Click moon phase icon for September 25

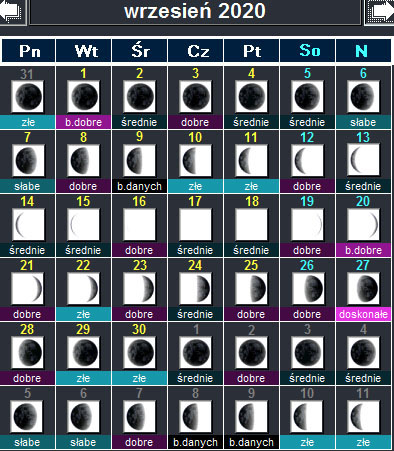coord(251,289)
